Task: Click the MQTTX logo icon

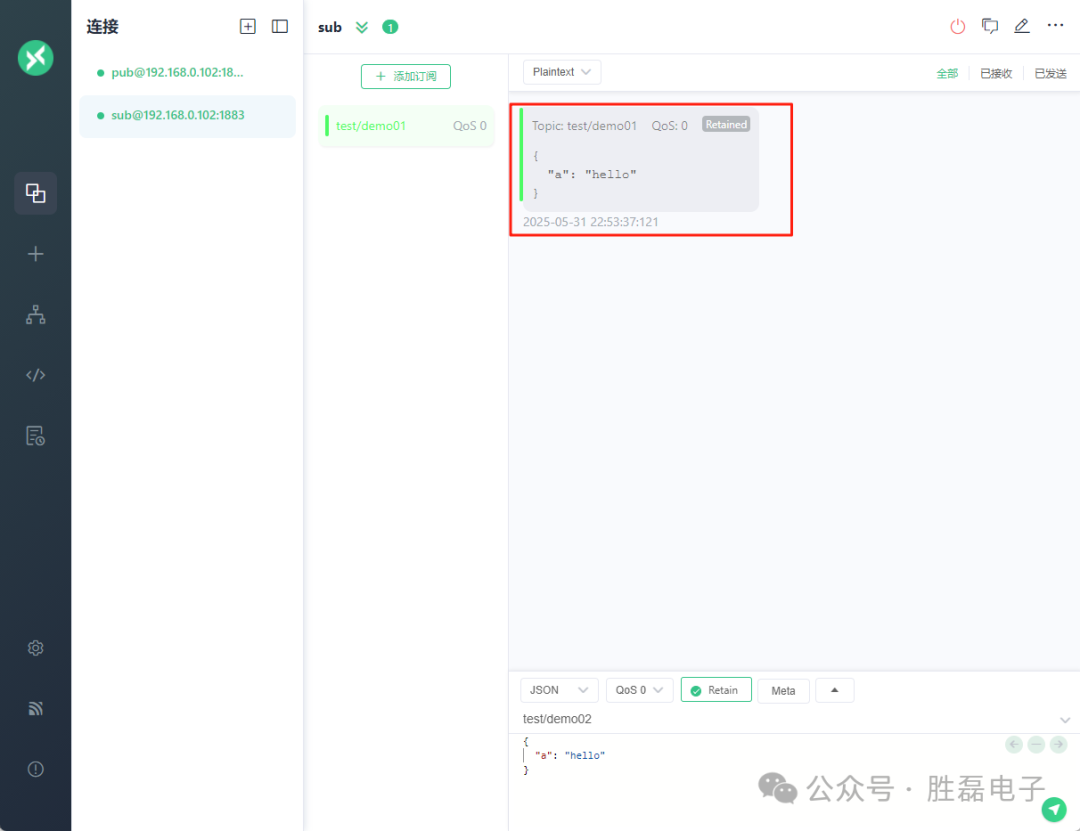Action: coord(35,58)
